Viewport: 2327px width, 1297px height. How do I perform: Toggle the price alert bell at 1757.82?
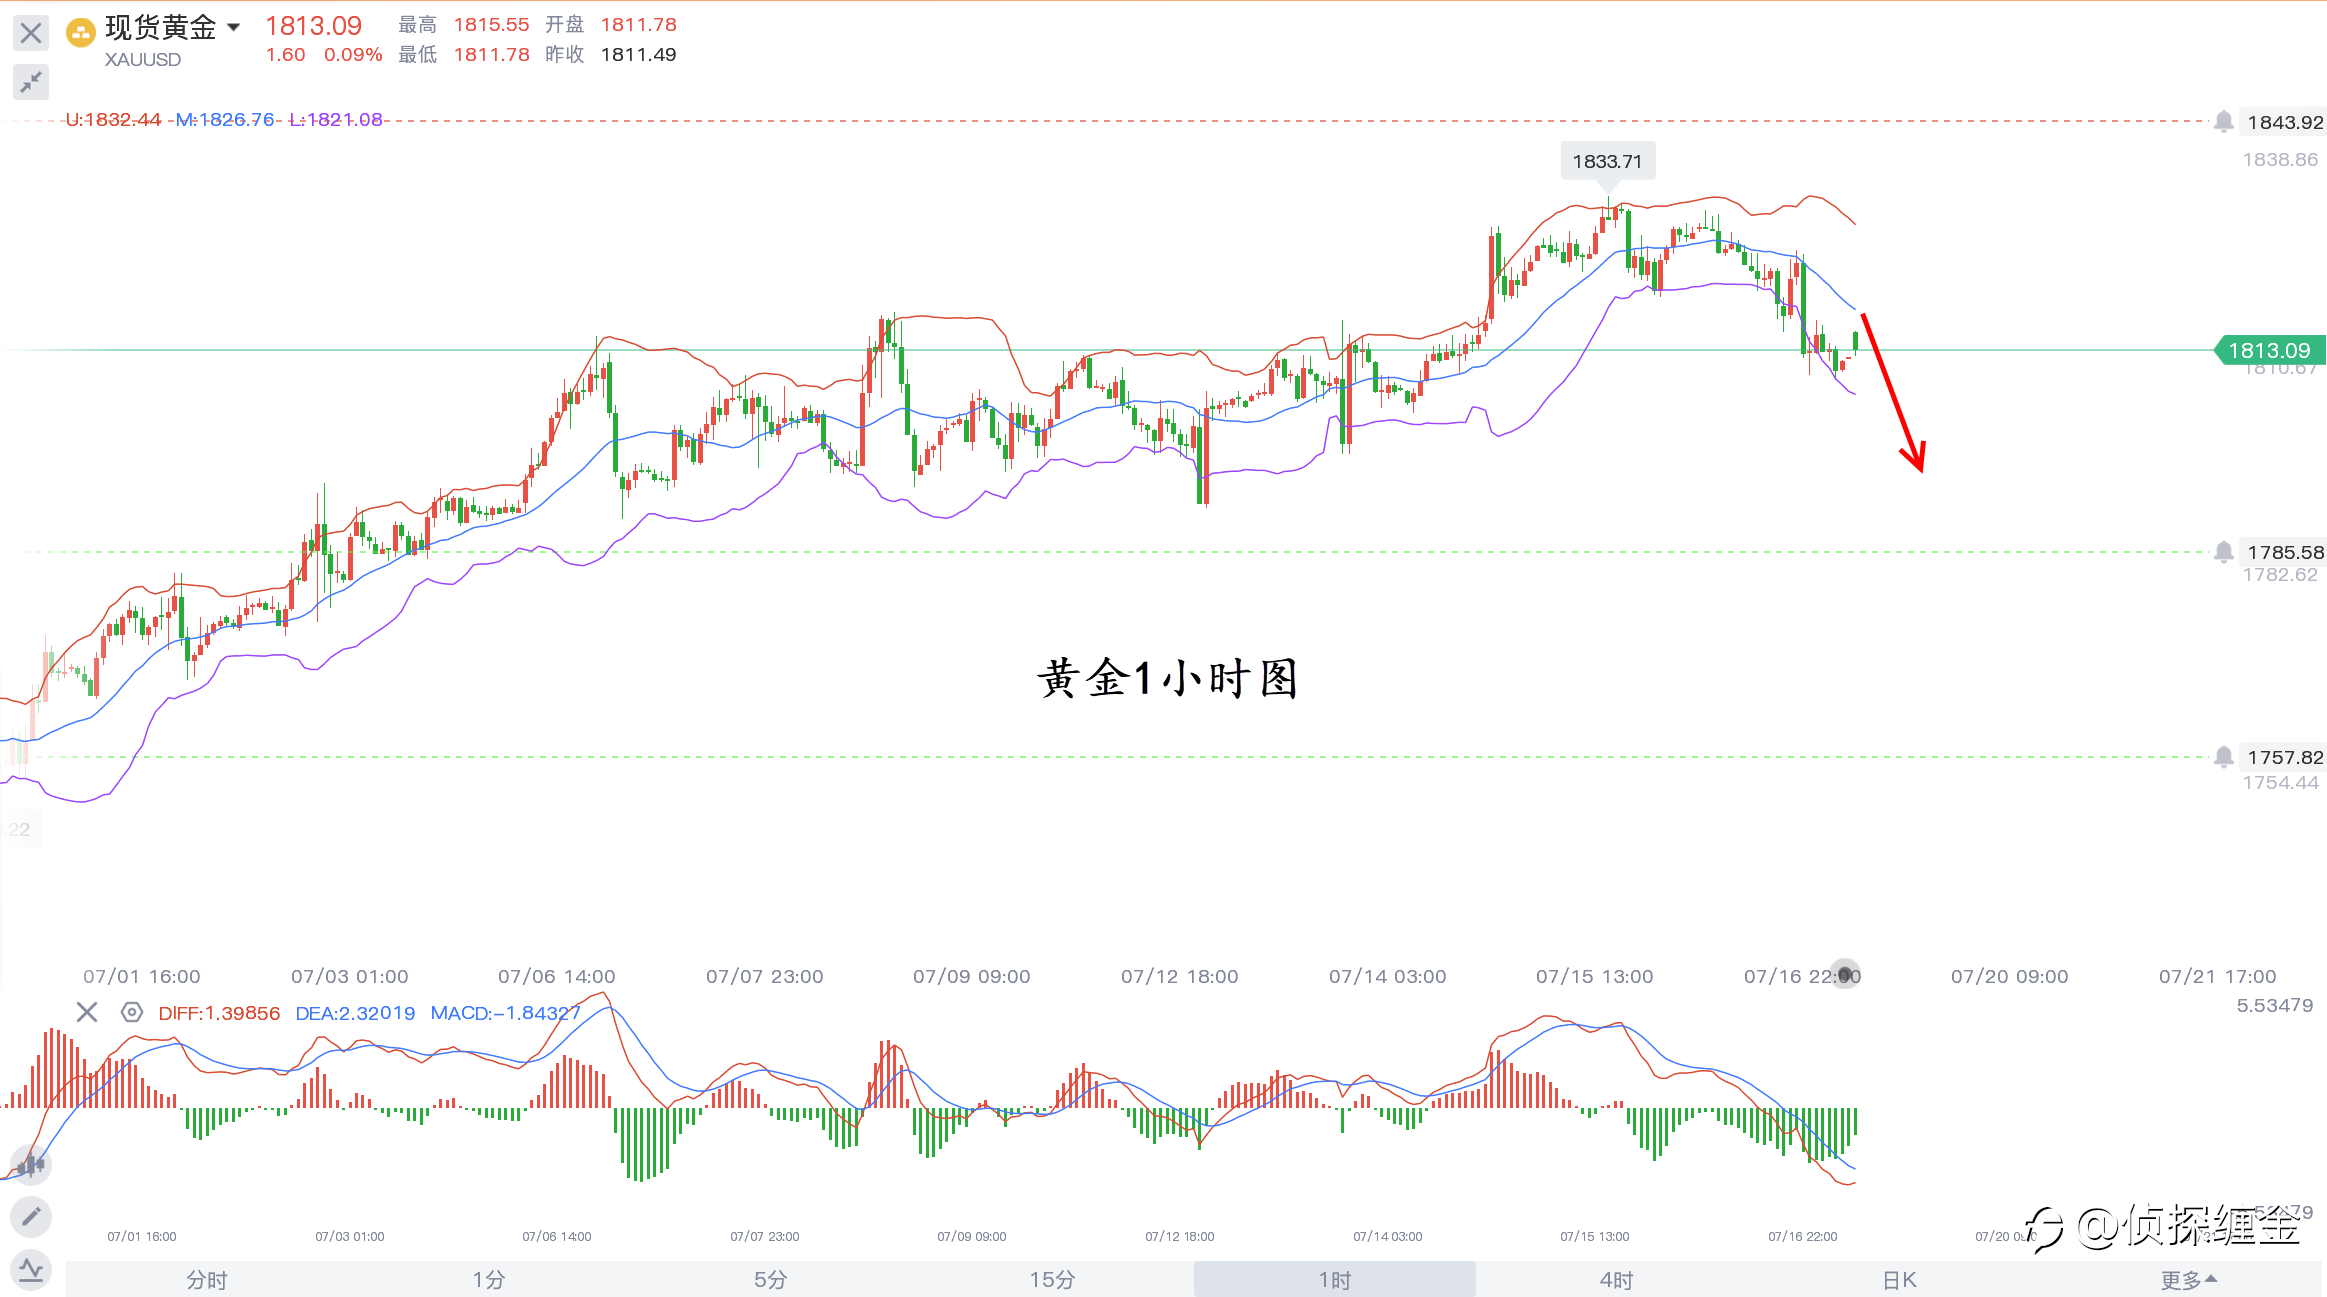click(x=2223, y=757)
